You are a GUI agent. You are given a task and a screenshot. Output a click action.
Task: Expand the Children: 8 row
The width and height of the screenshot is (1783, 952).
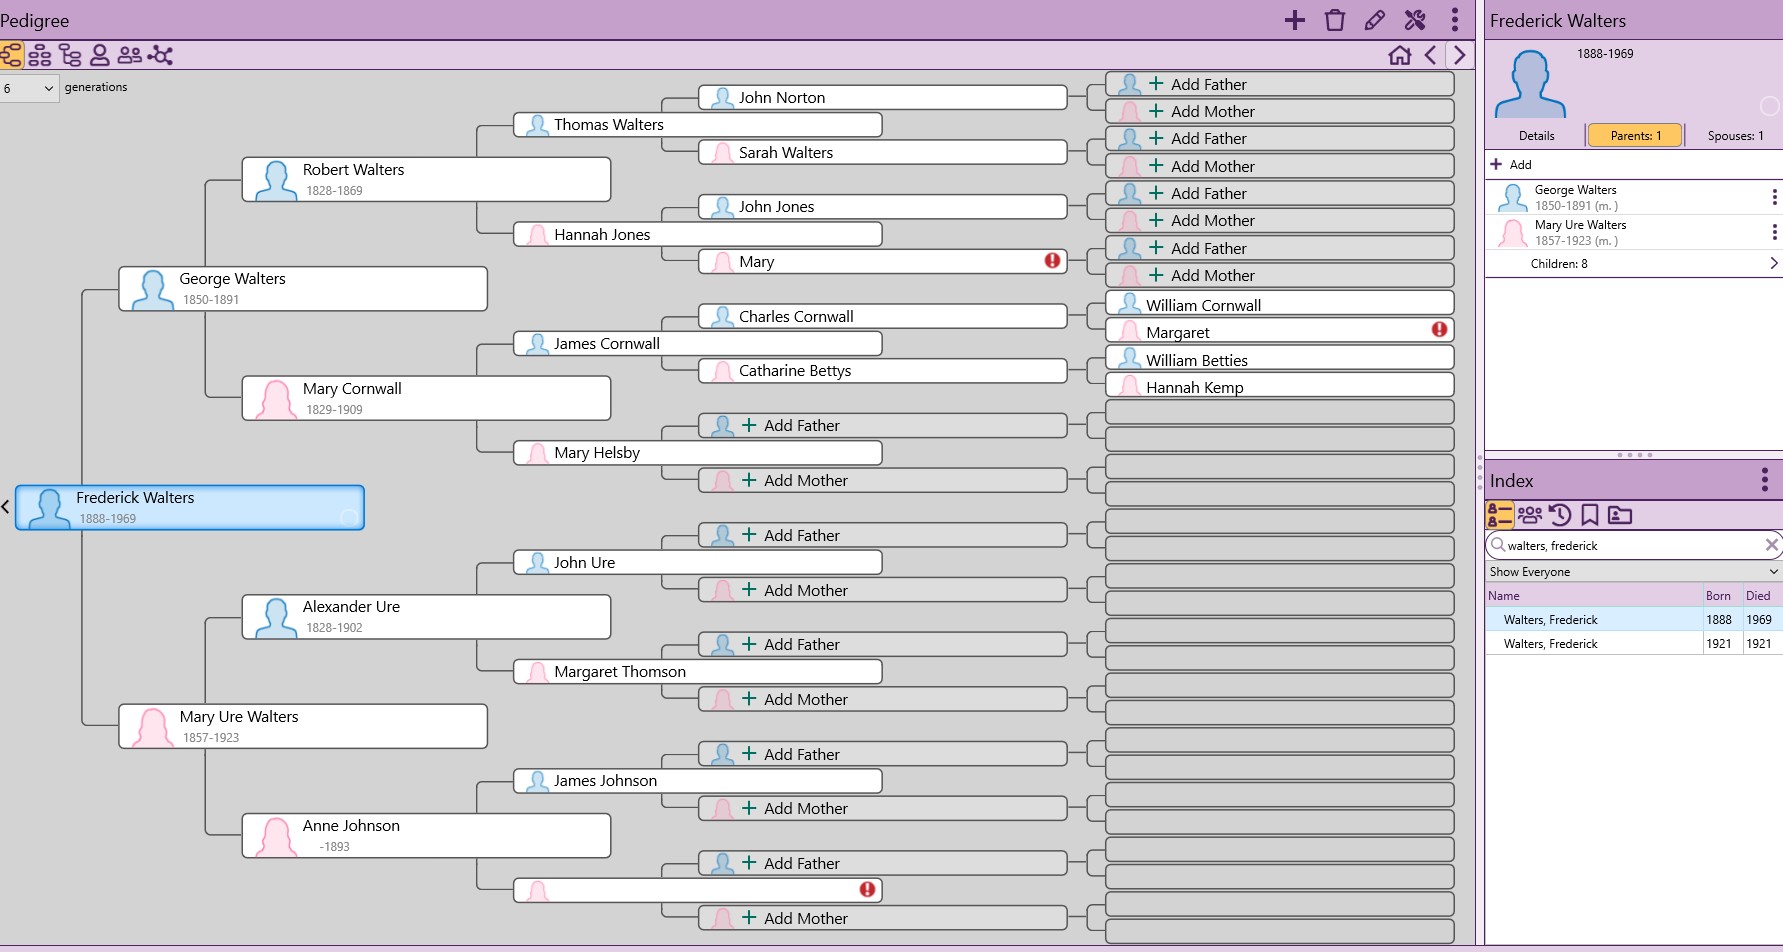[1634, 264]
